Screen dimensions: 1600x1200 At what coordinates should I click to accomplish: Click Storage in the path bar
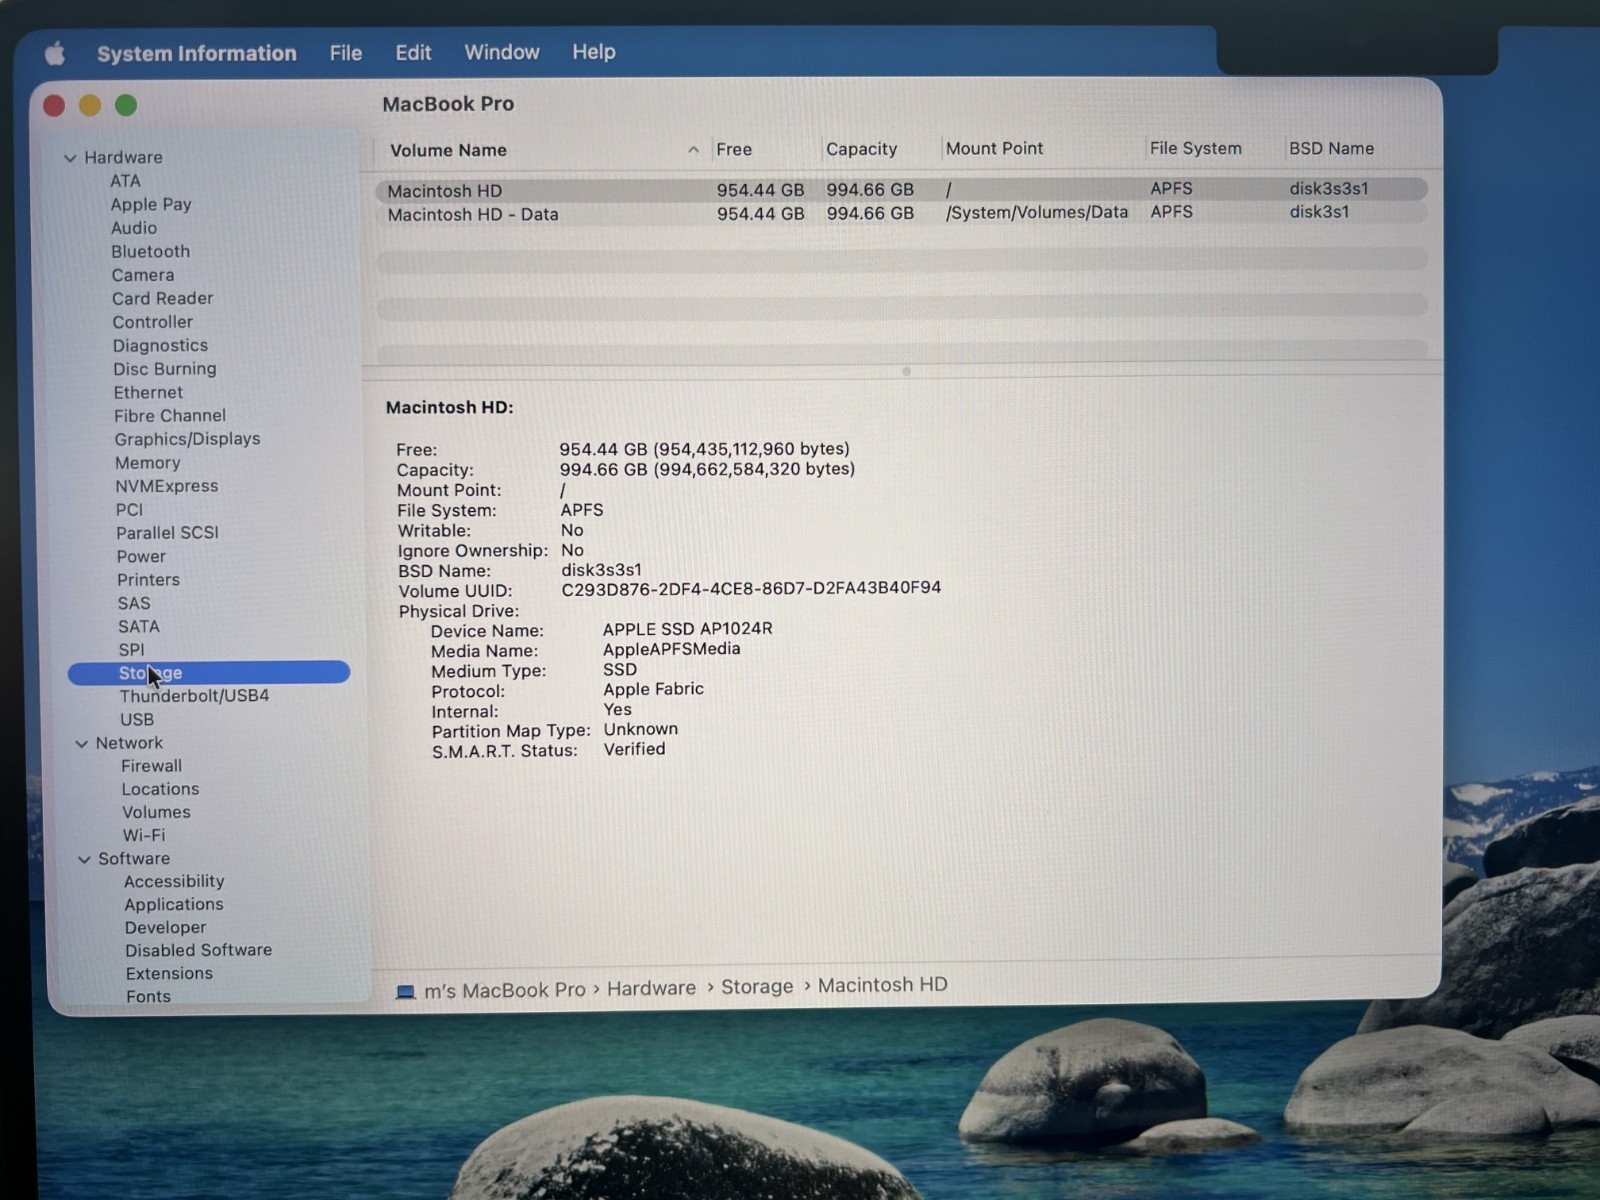pyautogui.click(x=757, y=987)
